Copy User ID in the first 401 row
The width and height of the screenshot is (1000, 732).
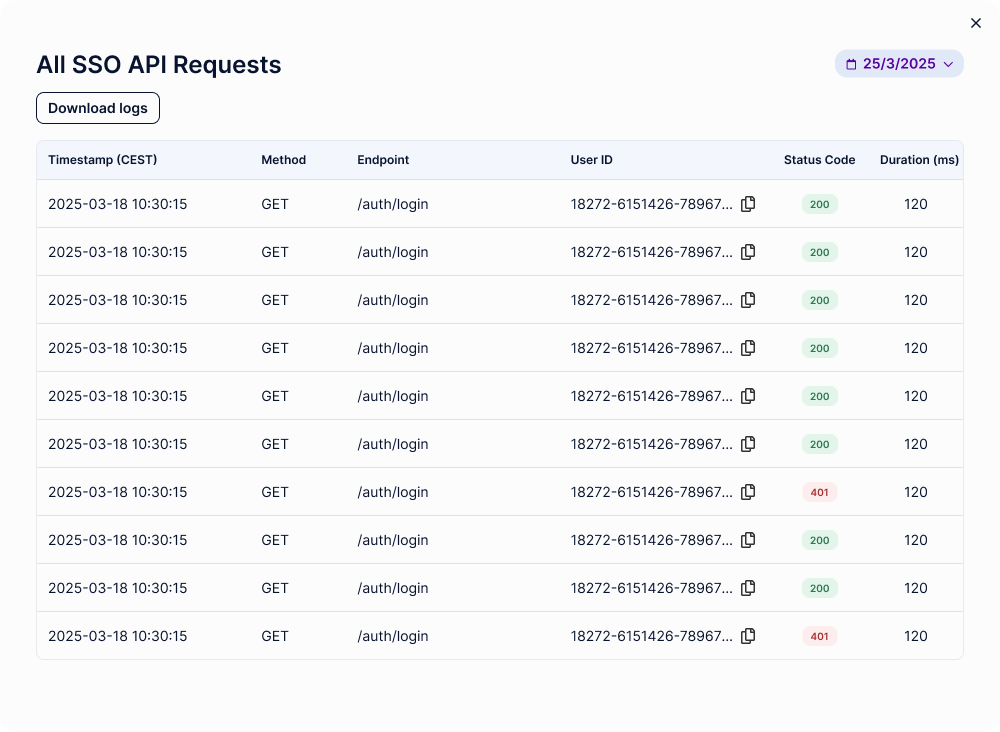click(748, 492)
